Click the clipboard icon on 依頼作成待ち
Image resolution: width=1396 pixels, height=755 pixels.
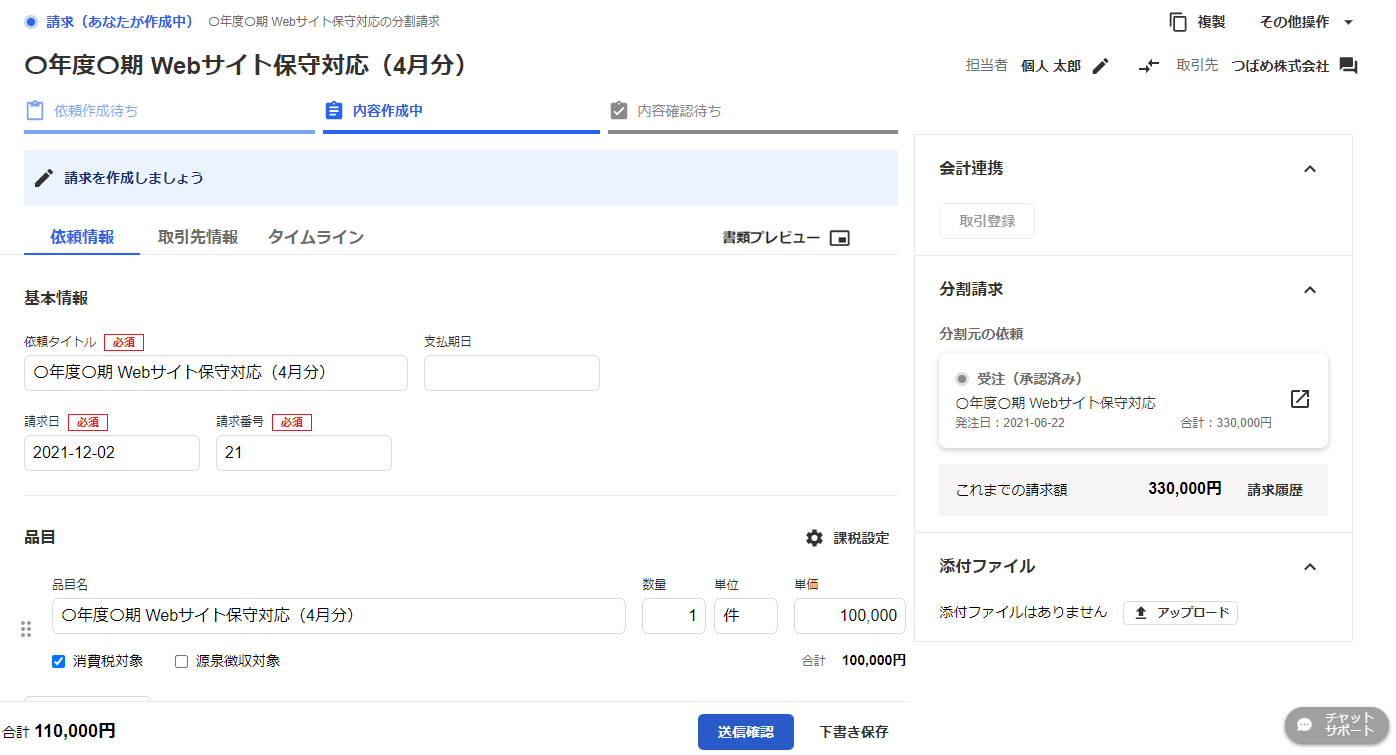click(35, 111)
